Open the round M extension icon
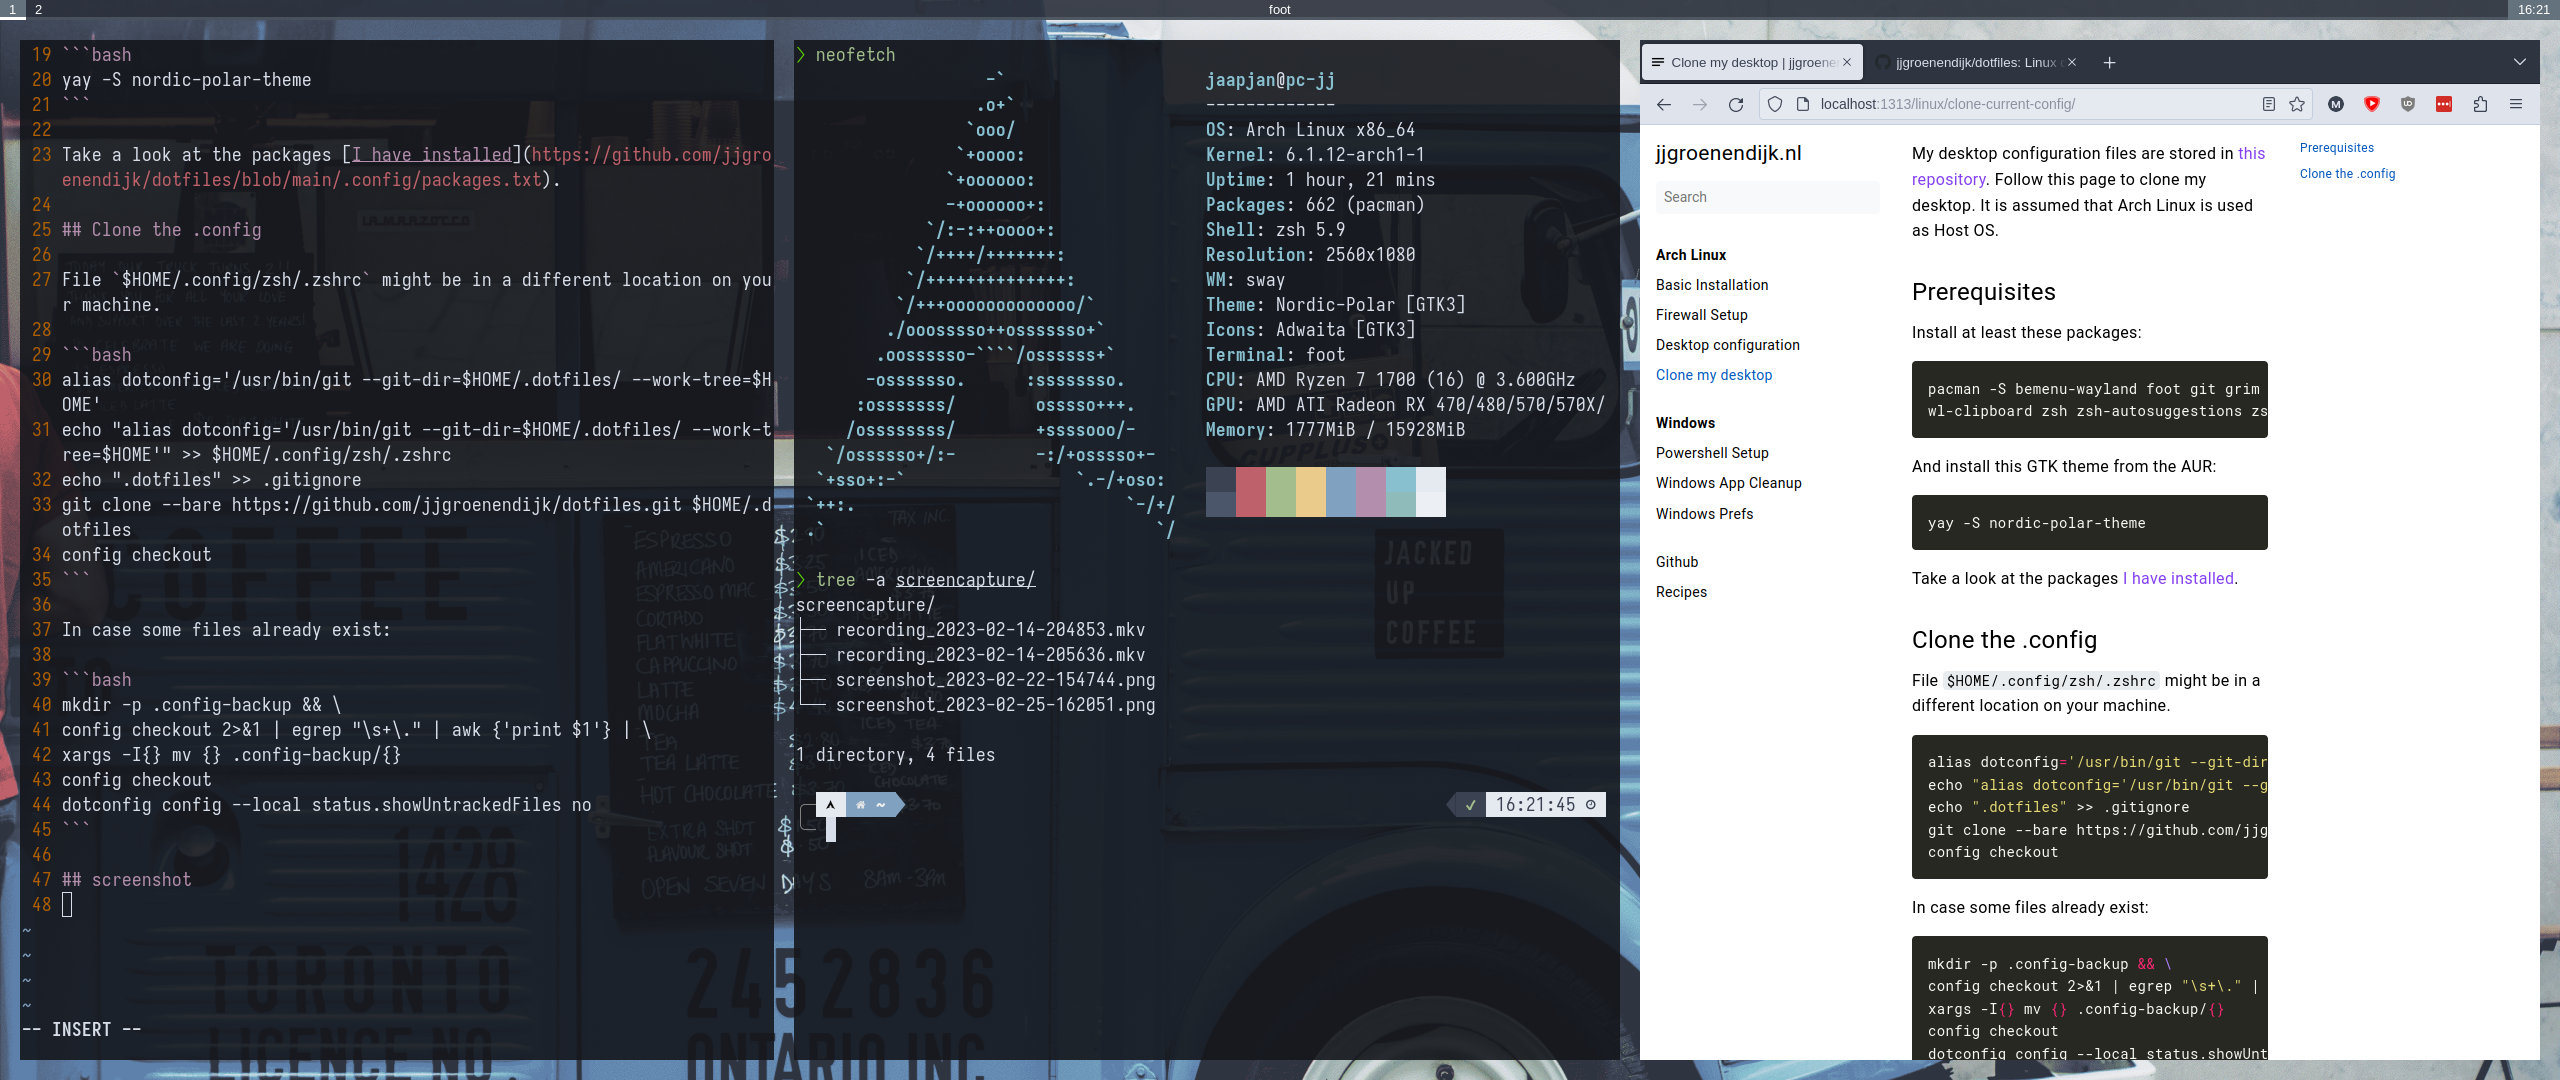2560x1080 pixels. coord(2336,104)
